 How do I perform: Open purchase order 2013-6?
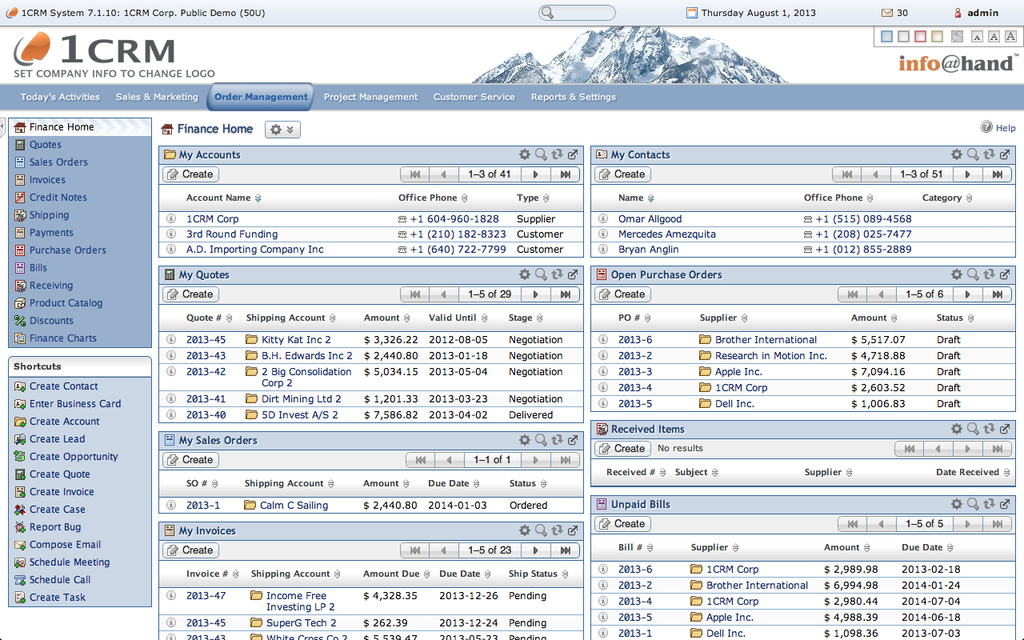[x=635, y=340]
